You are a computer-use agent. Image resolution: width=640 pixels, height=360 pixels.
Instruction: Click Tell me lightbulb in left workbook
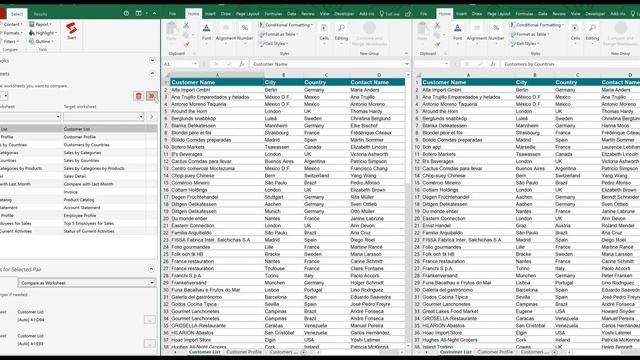point(382,14)
